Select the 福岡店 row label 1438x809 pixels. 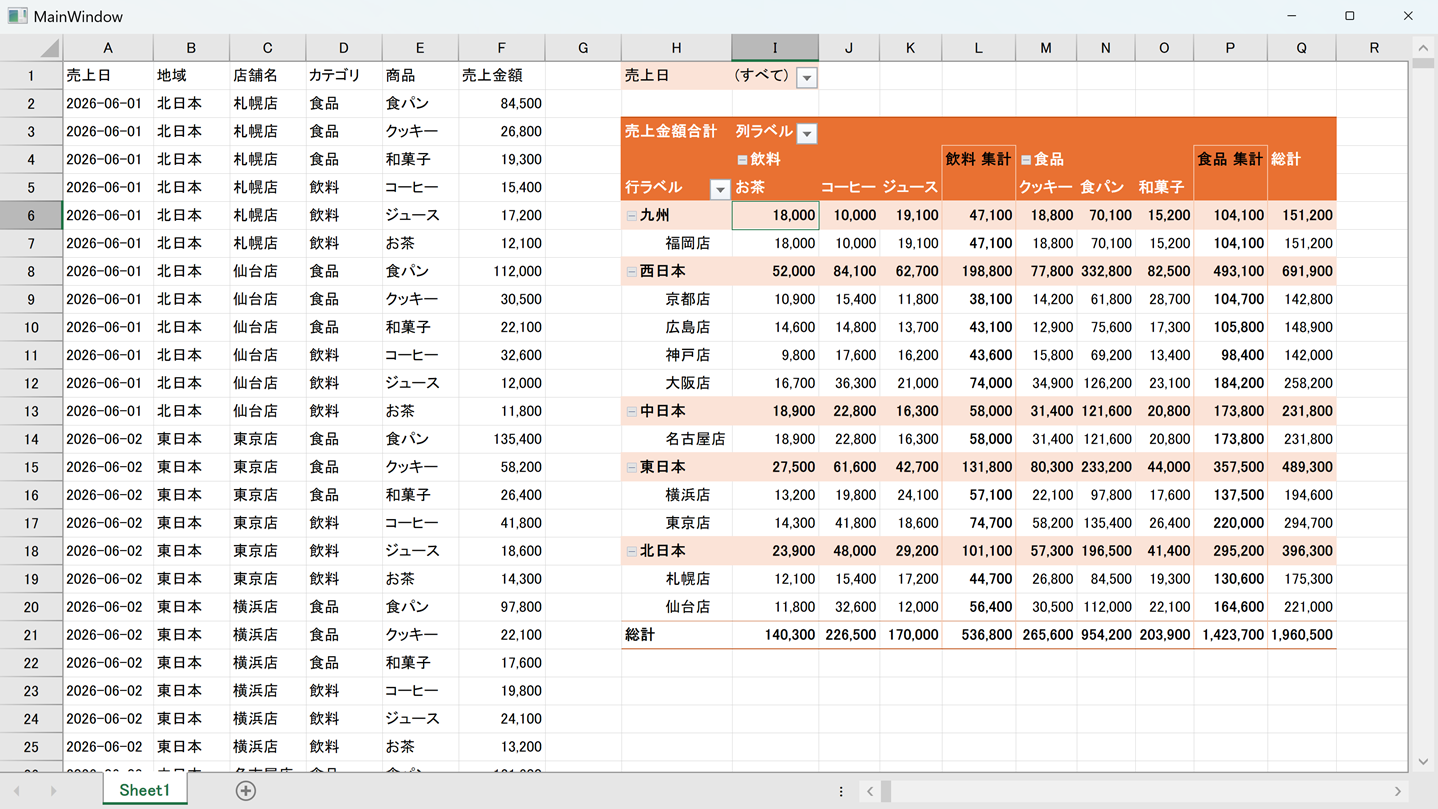click(x=676, y=243)
